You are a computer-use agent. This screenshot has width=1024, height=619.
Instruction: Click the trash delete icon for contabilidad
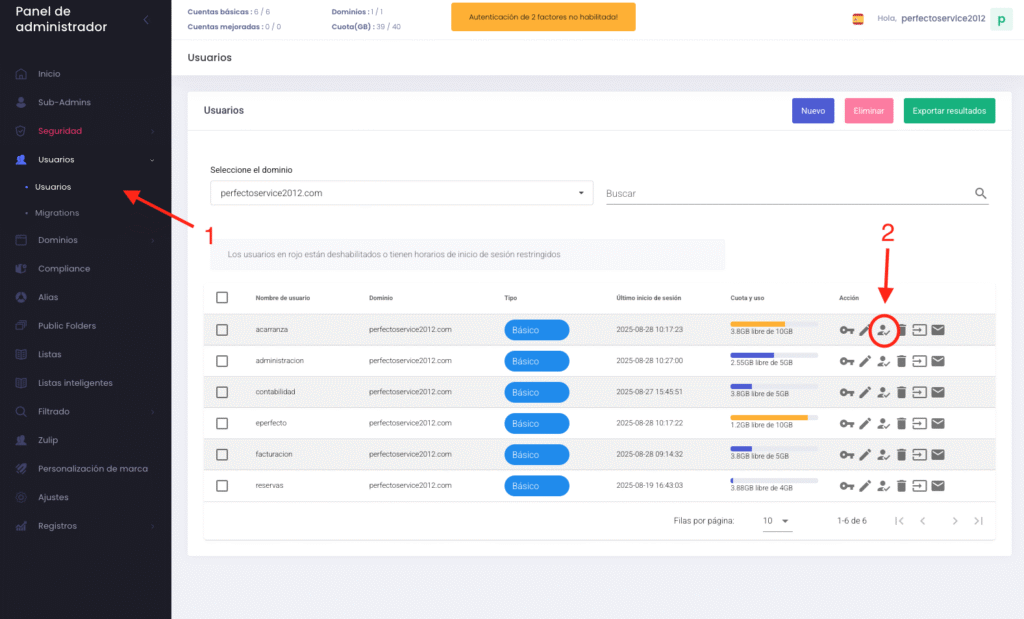(x=901, y=393)
